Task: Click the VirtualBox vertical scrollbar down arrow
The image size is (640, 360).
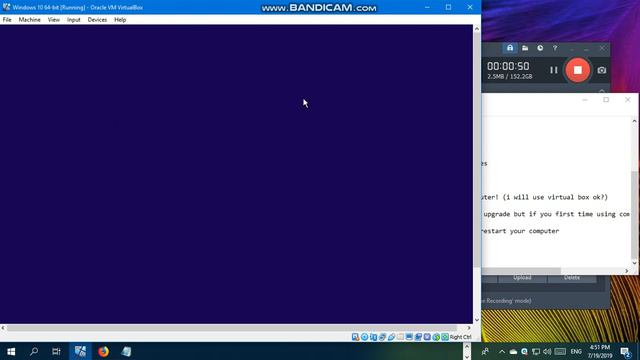Action: (476, 320)
